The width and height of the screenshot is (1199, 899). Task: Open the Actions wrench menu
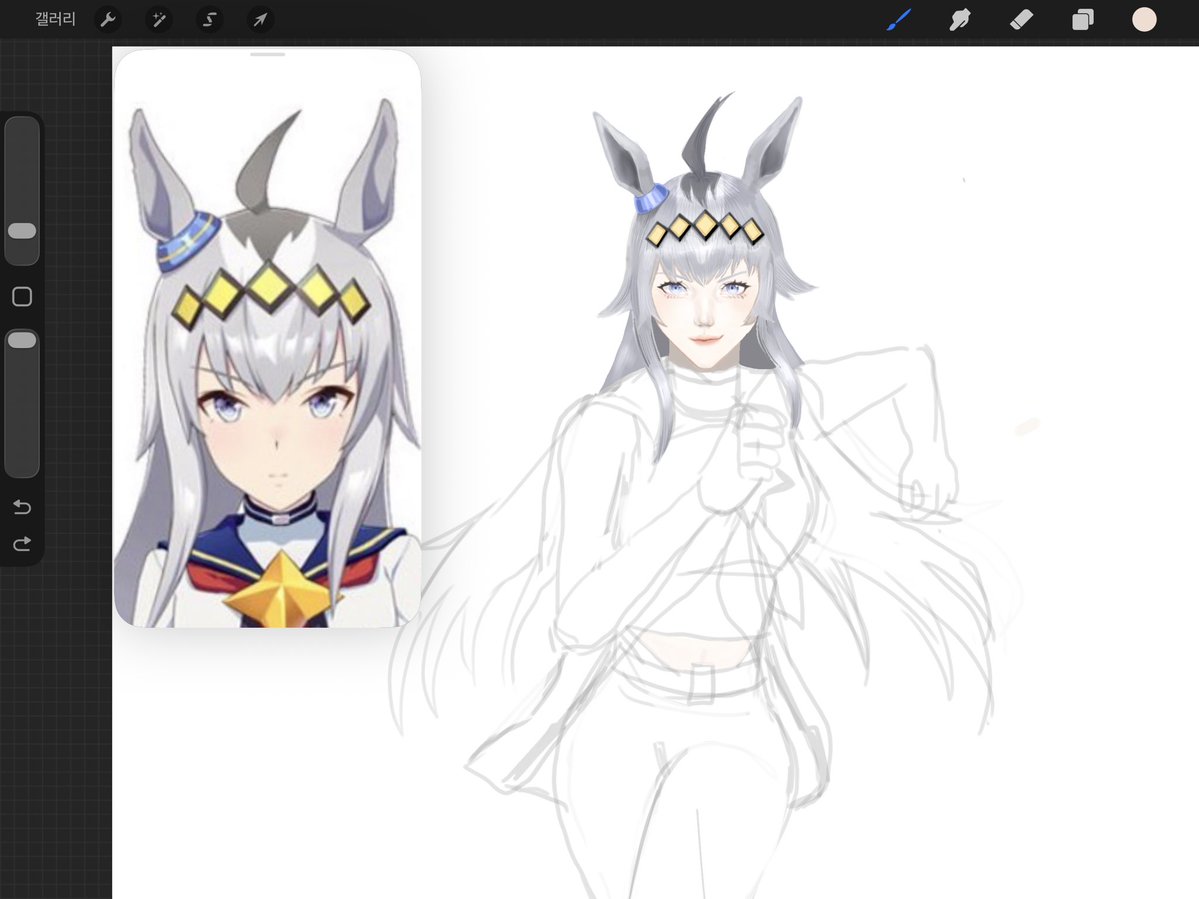(x=108, y=20)
